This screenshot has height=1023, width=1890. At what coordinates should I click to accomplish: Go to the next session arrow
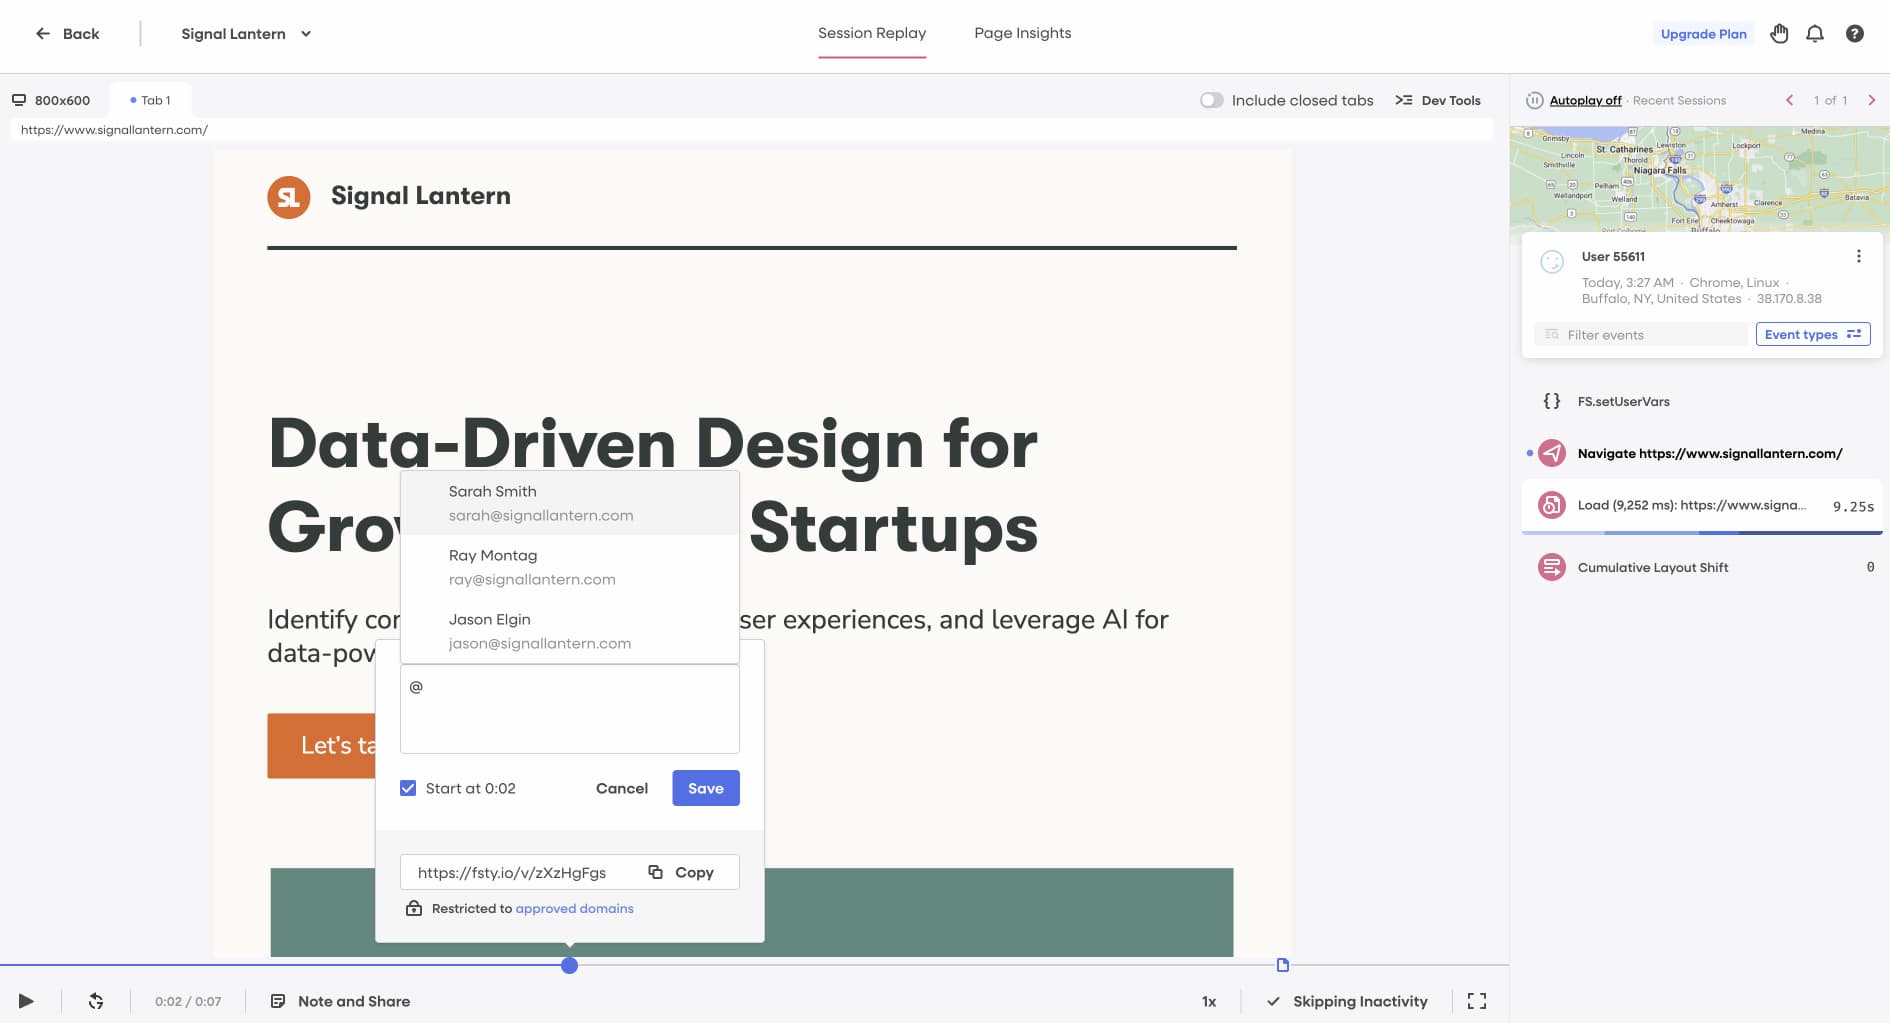pyautogui.click(x=1871, y=100)
